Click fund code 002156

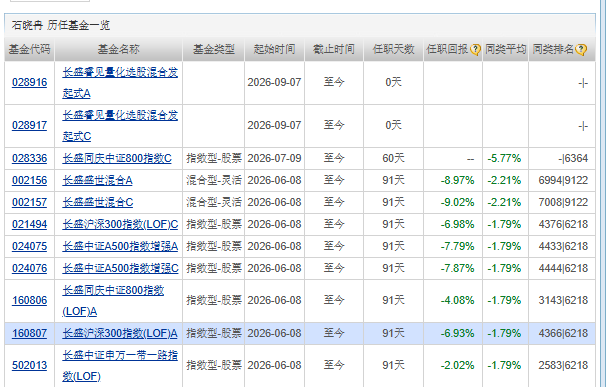pyautogui.click(x=29, y=181)
